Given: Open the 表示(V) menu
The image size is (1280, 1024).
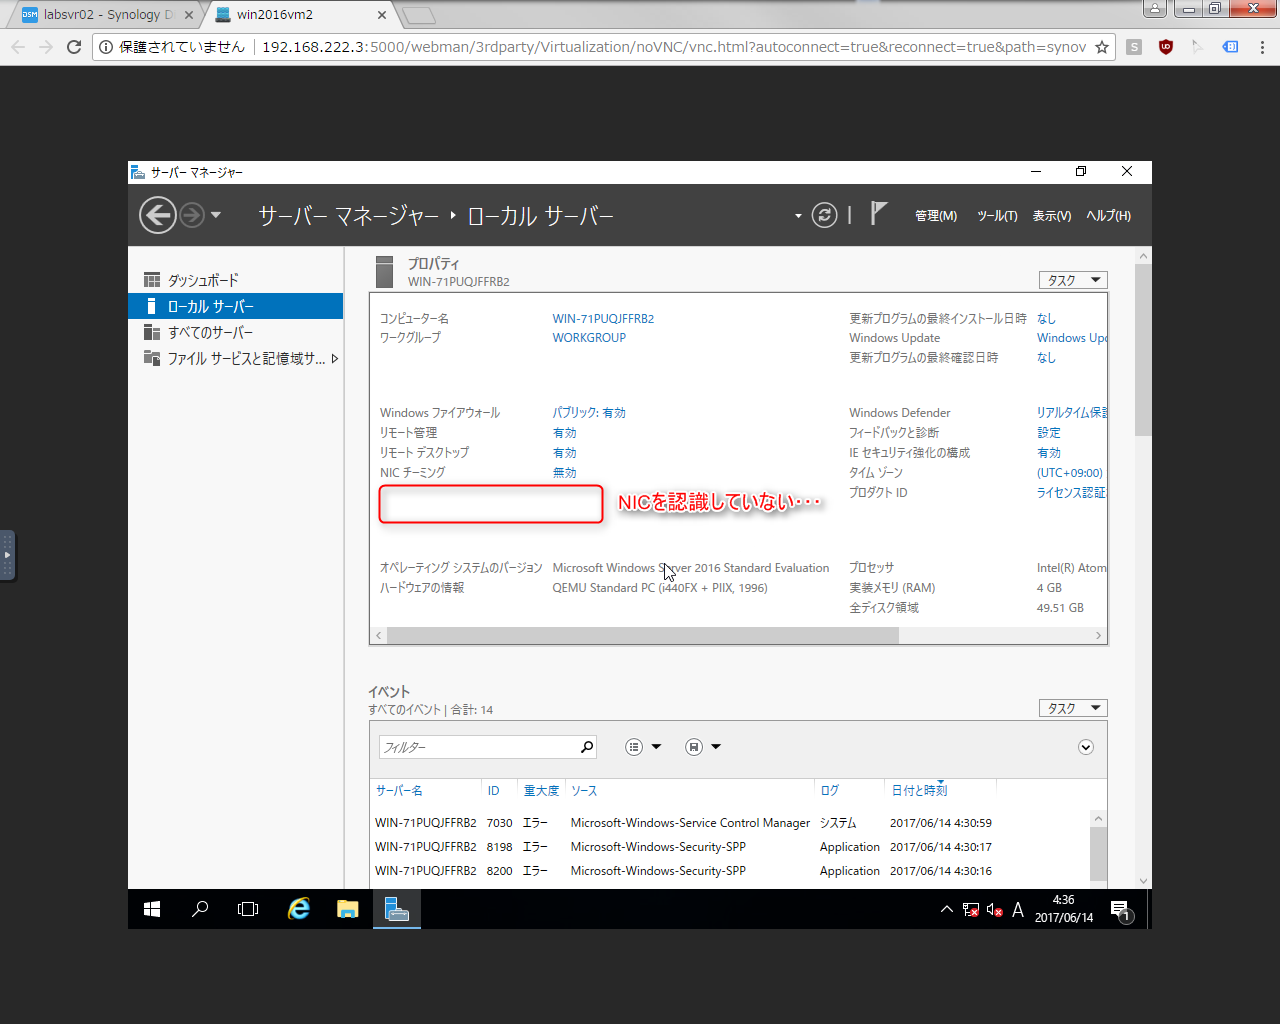Looking at the screenshot, I should point(1052,216).
